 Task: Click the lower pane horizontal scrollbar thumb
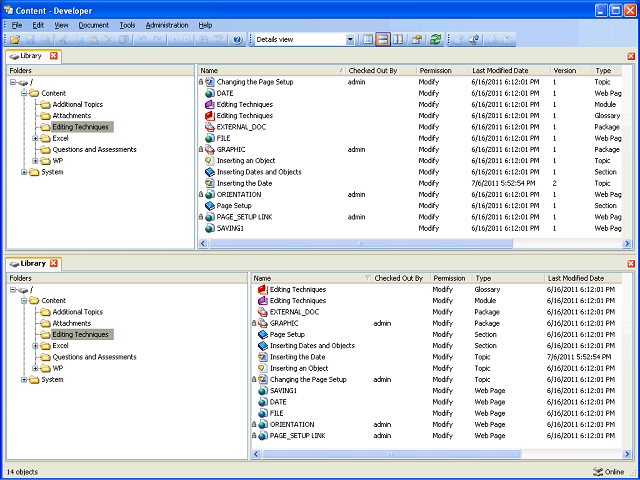[x=391, y=454]
